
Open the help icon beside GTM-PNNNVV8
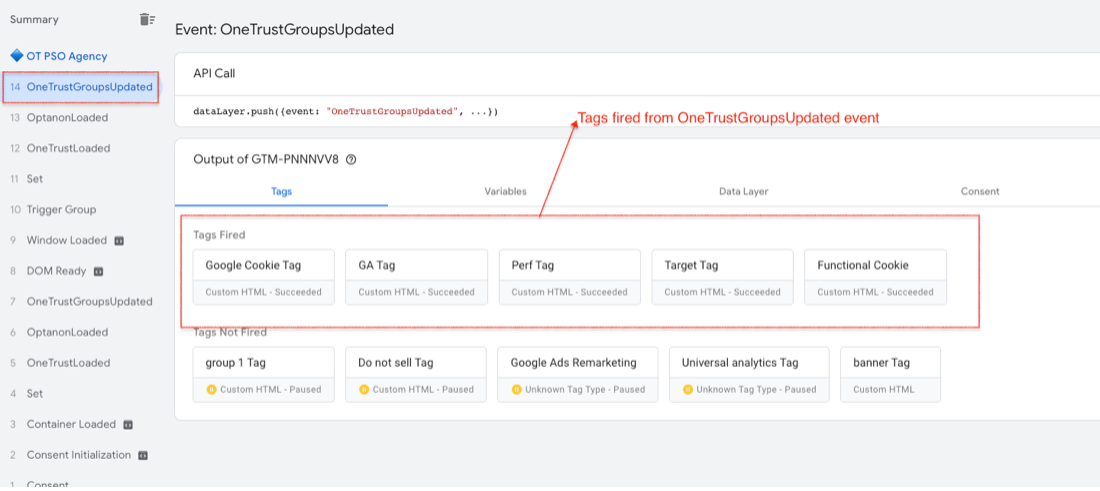click(351, 159)
